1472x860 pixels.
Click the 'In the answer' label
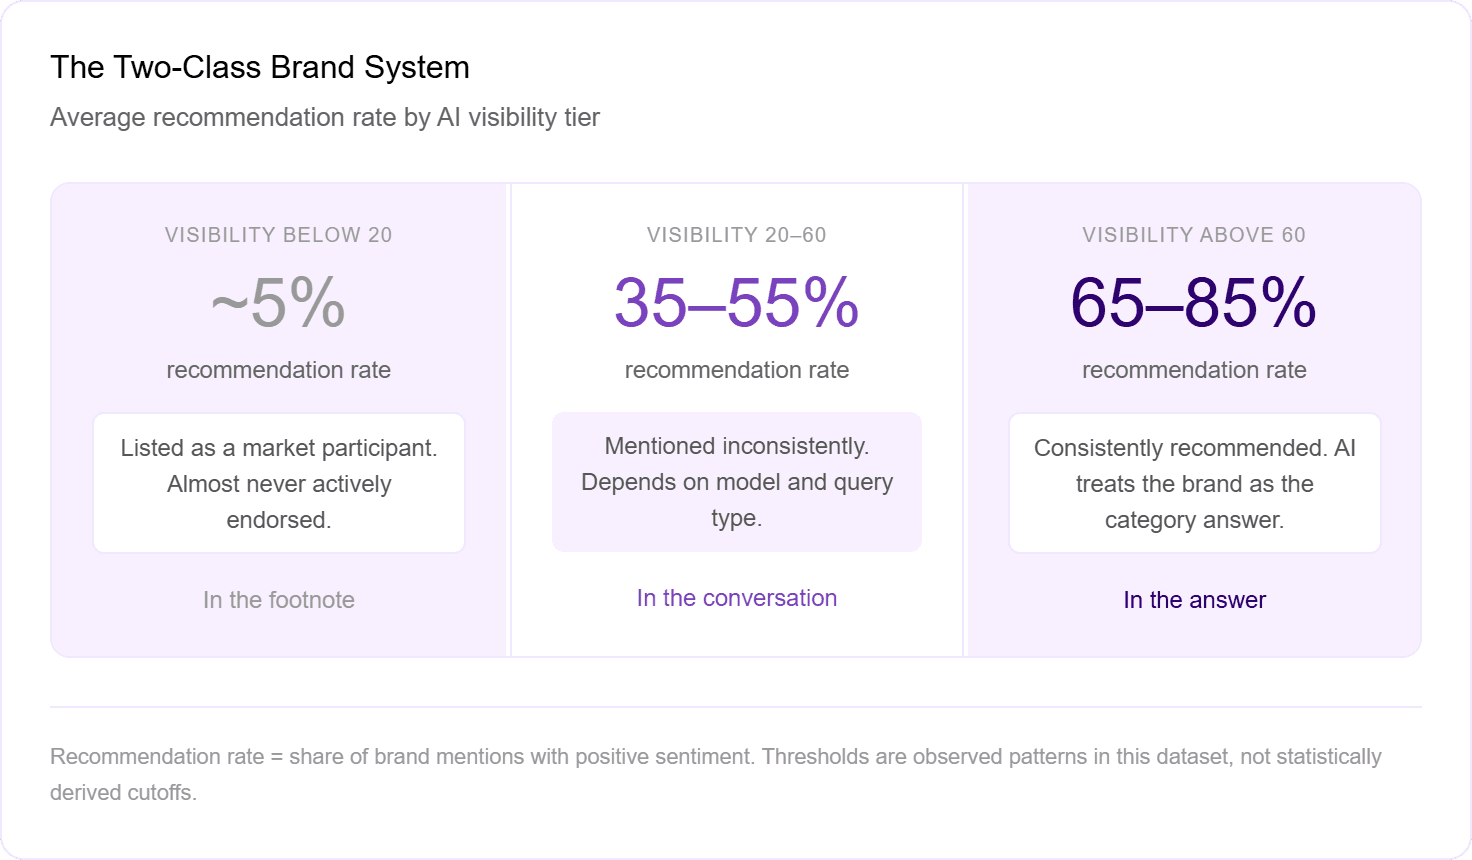point(1195,600)
